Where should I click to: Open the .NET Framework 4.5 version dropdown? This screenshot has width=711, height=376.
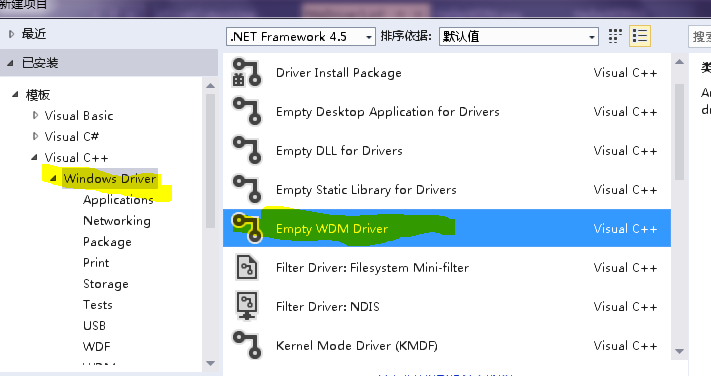[x=301, y=37]
